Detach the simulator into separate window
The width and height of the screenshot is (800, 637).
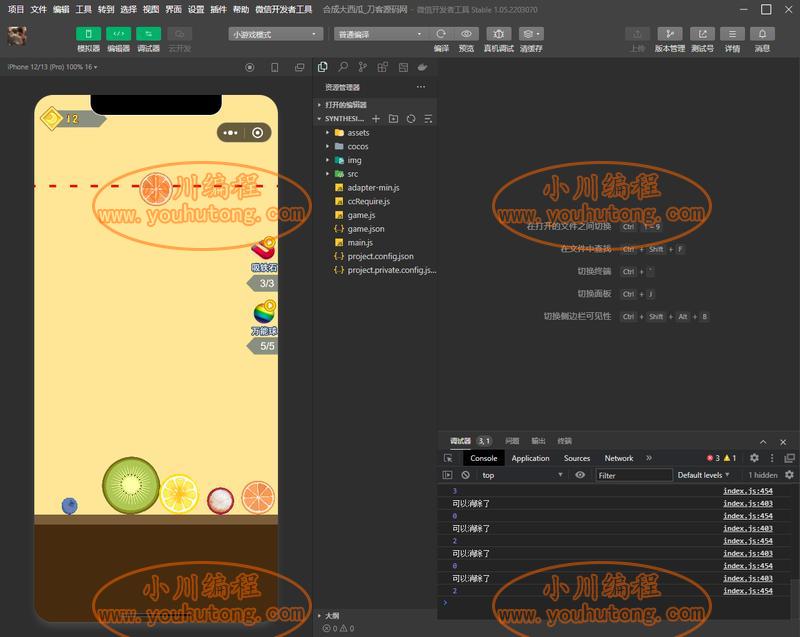tap(299, 67)
